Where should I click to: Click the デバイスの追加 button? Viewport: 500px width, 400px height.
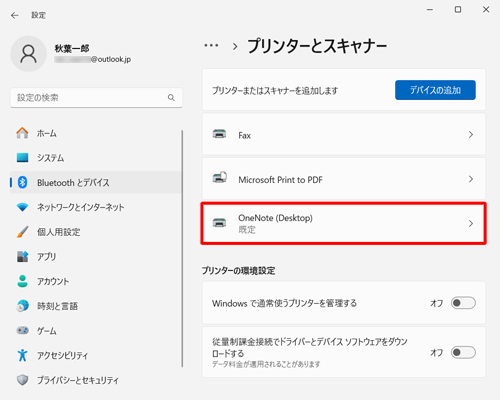(435, 90)
